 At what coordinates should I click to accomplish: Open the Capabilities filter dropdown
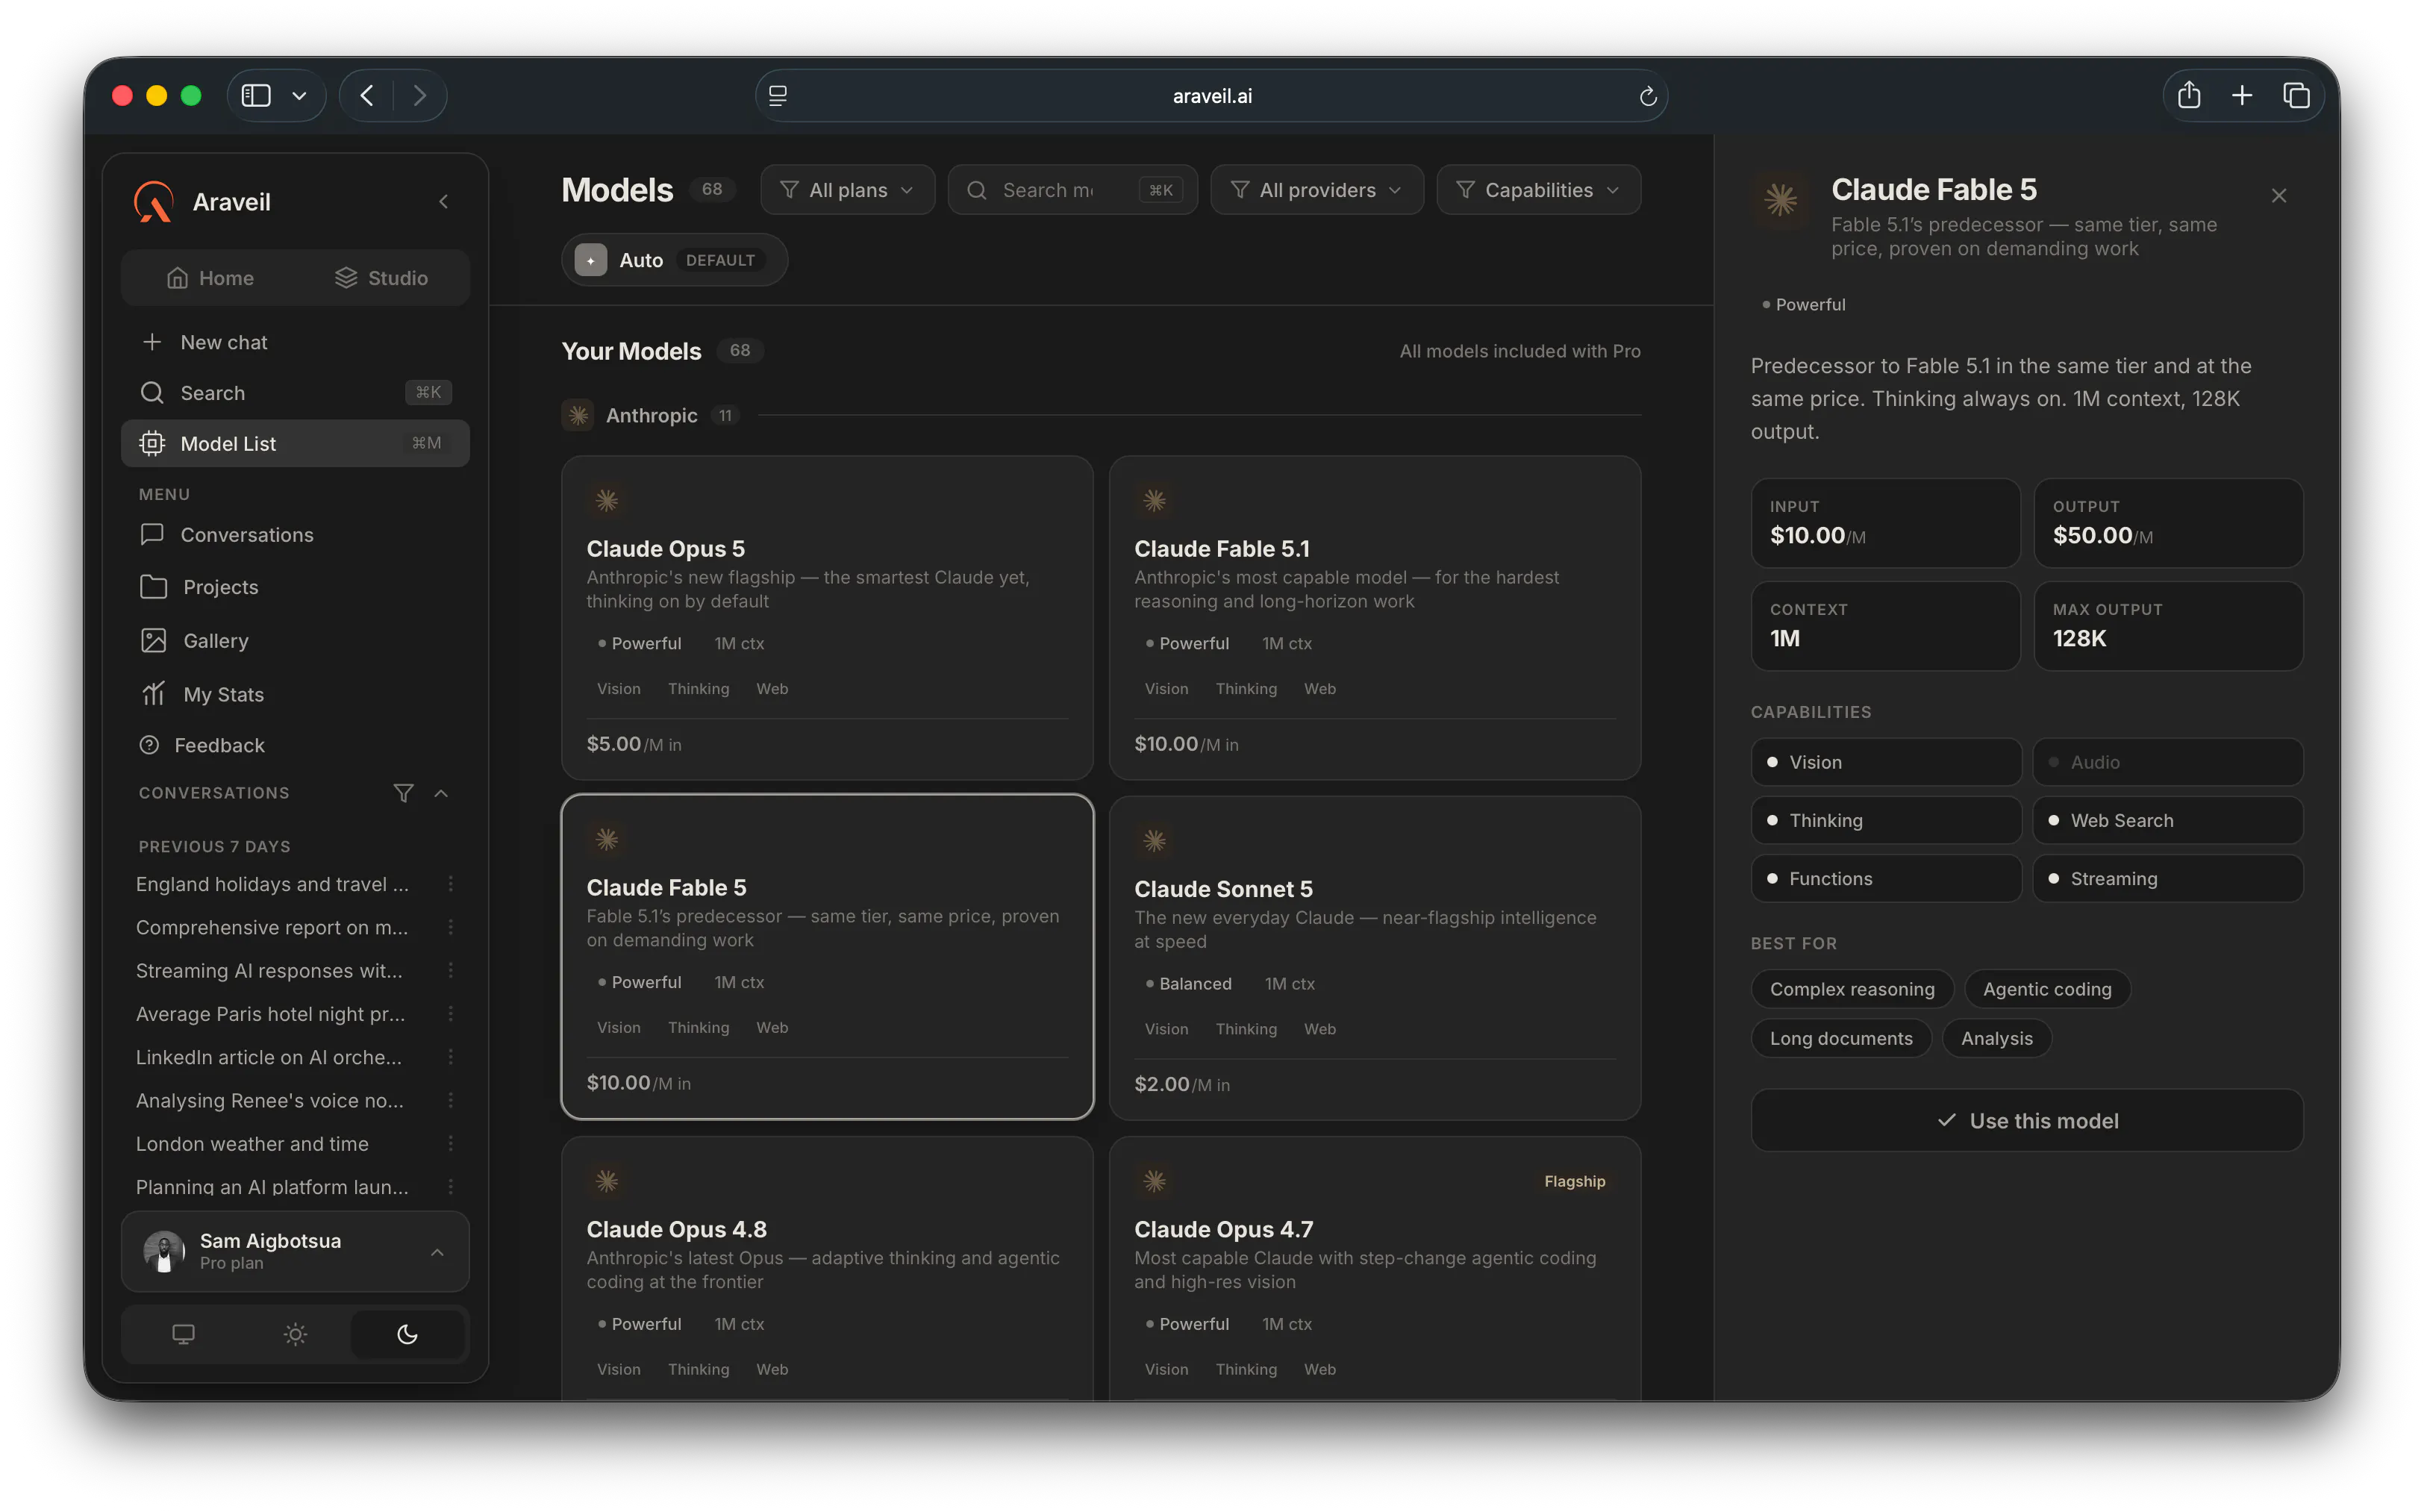(x=1538, y=190)
